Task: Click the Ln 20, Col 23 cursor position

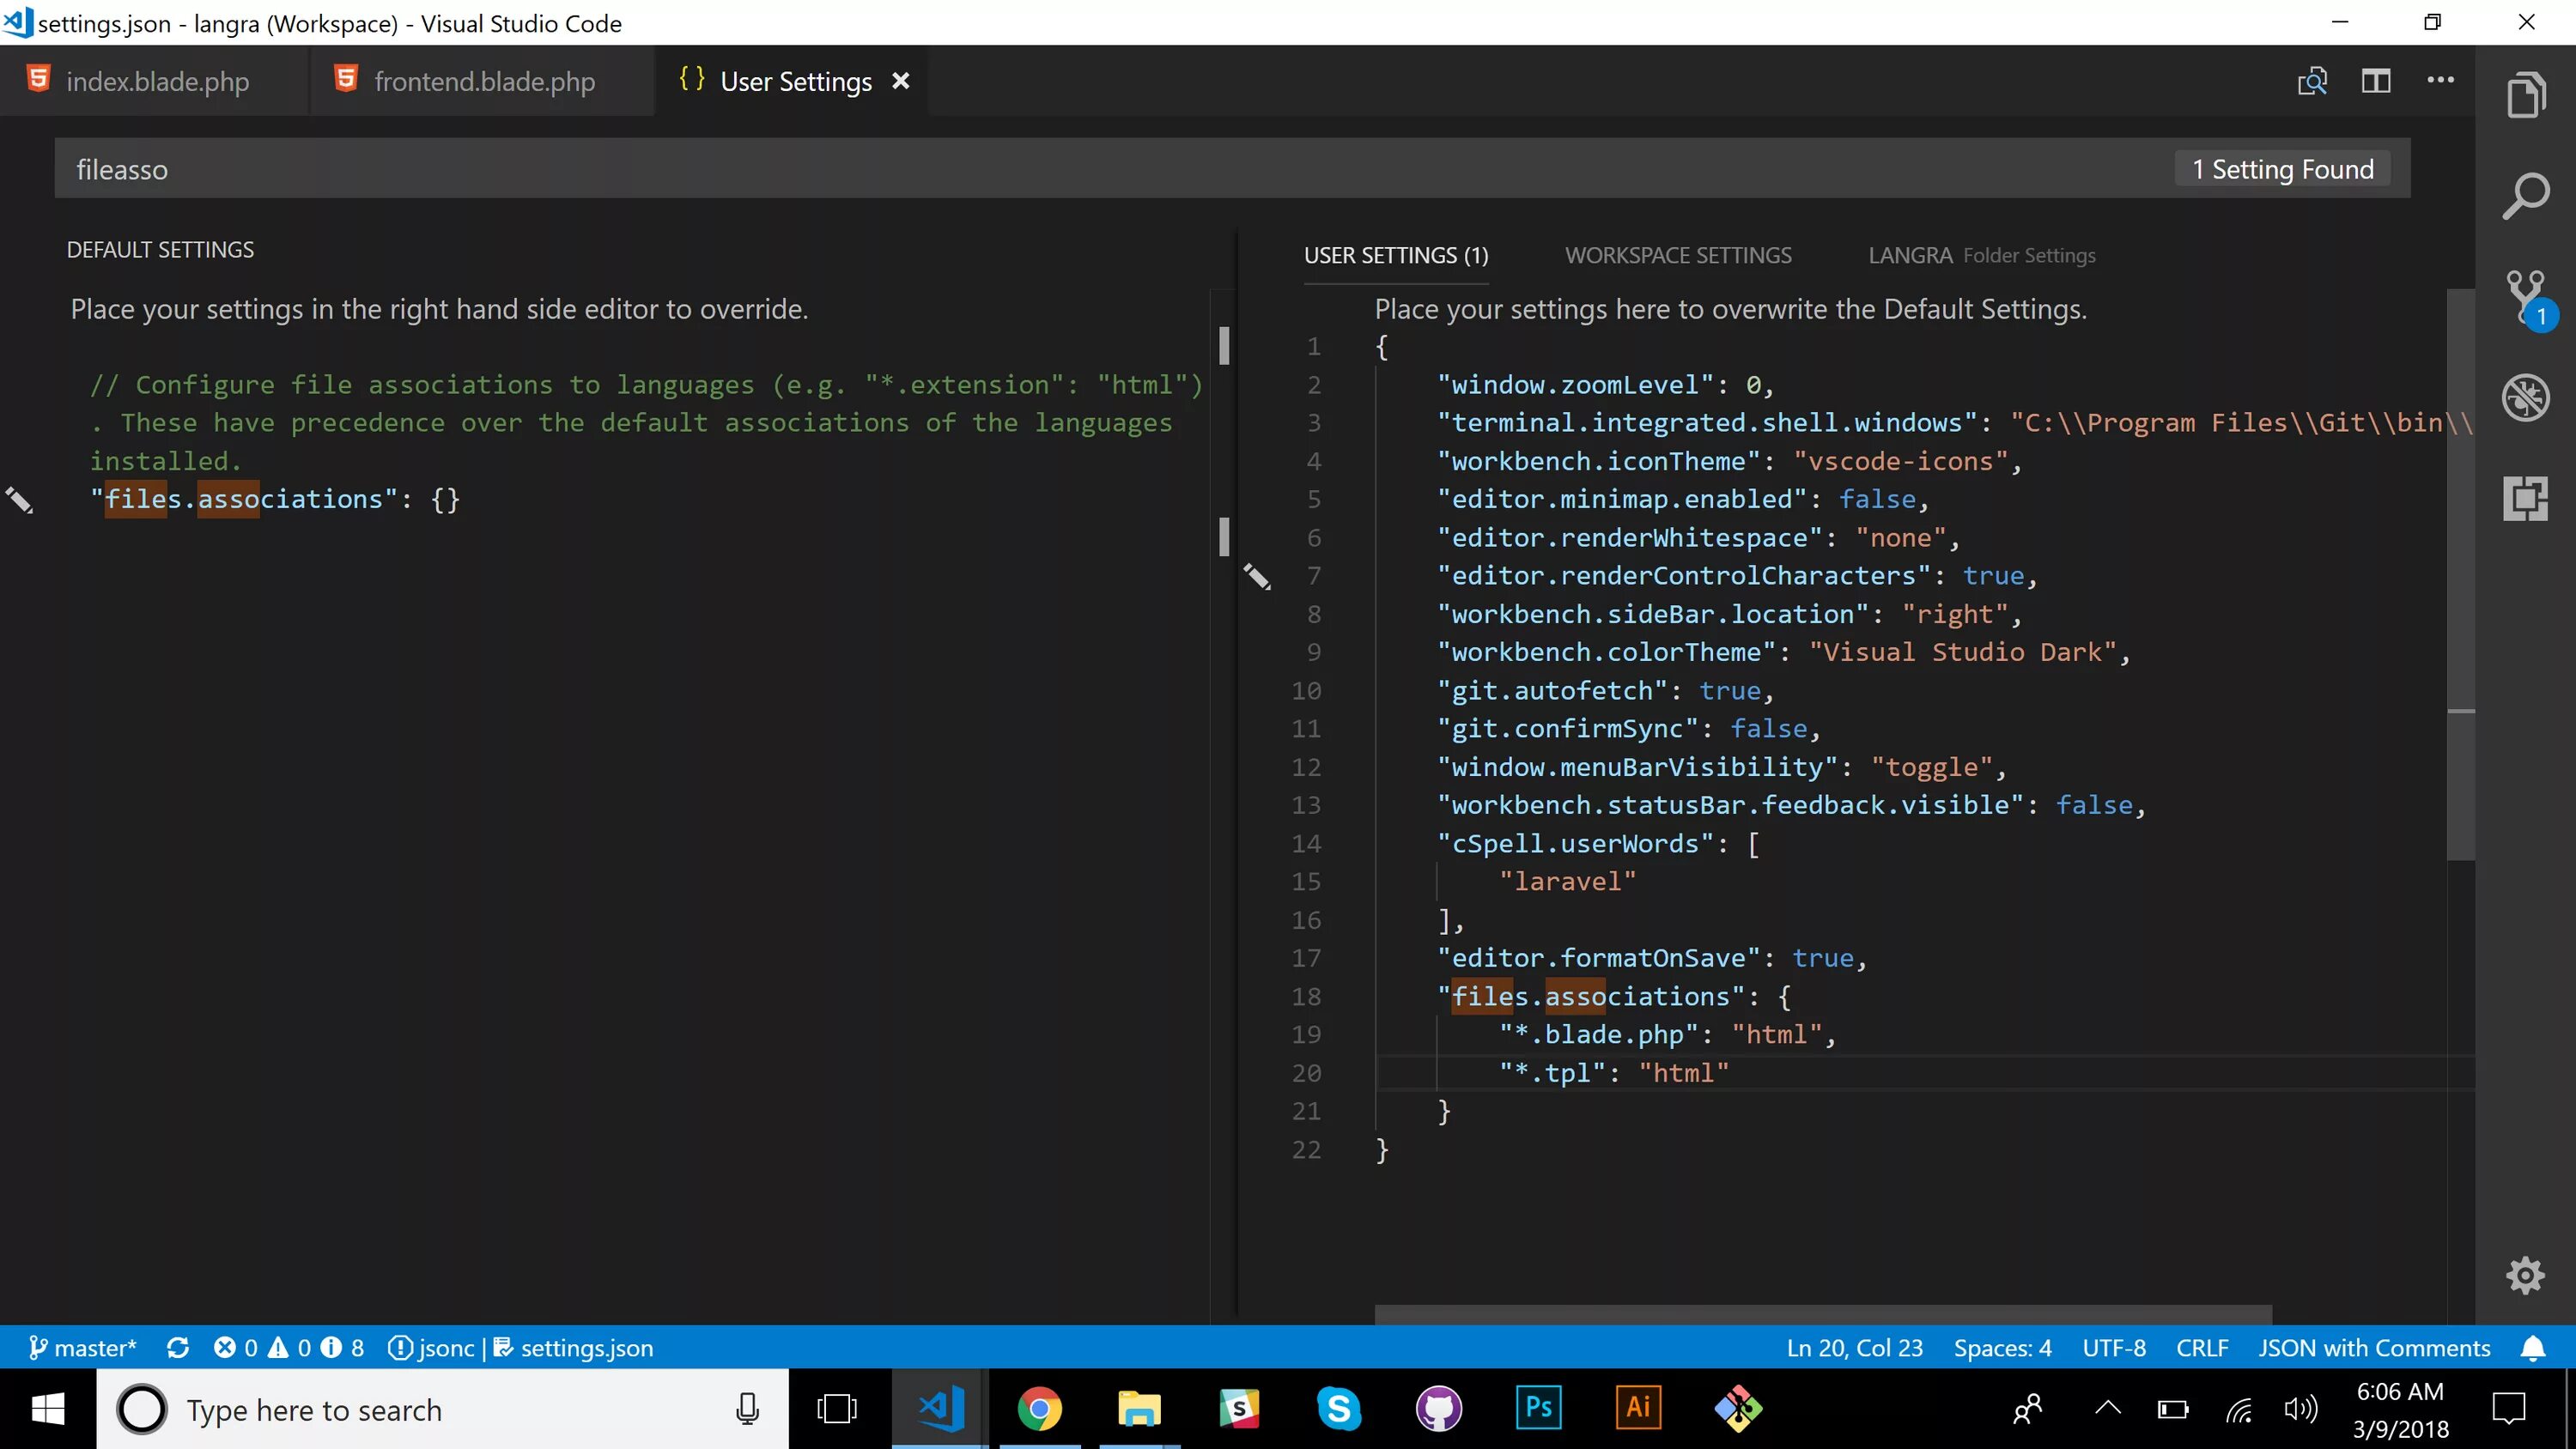Action: click(1854, 1348)
